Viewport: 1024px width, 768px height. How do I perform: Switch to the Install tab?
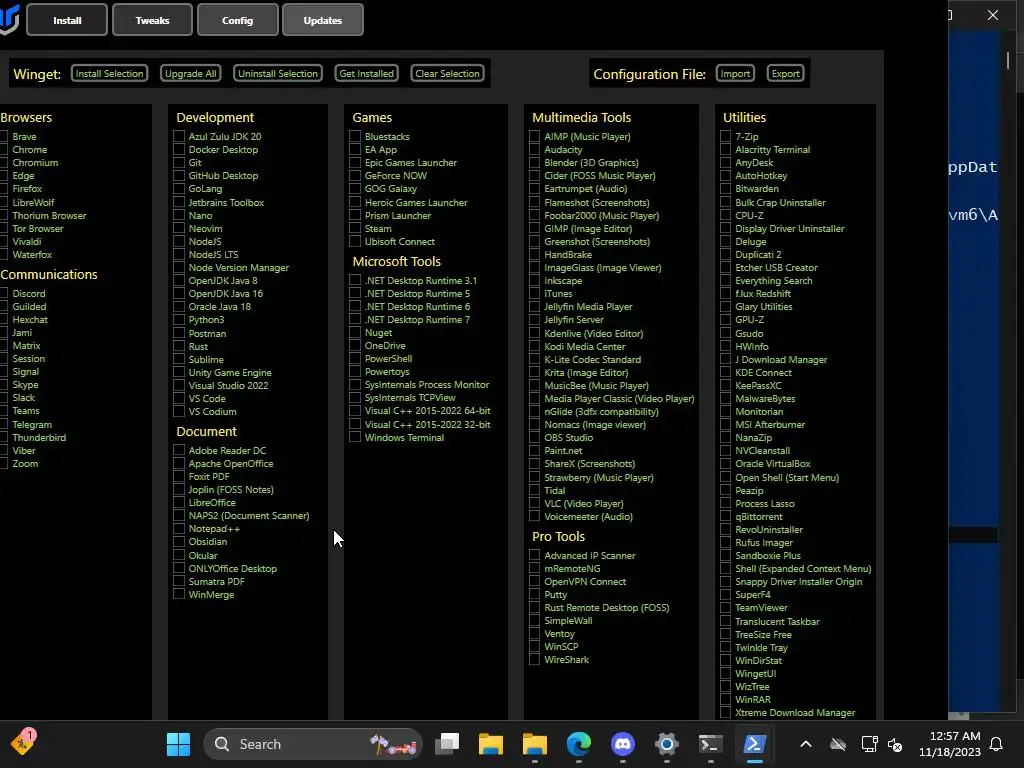[x=67, y=20]
